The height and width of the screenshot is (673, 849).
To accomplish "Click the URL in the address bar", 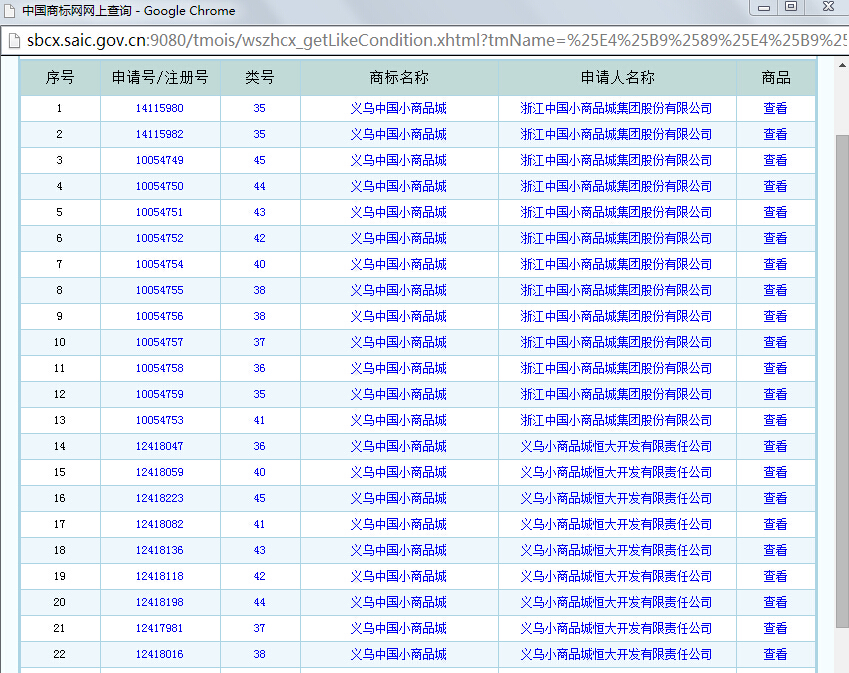I will point(436,41).
